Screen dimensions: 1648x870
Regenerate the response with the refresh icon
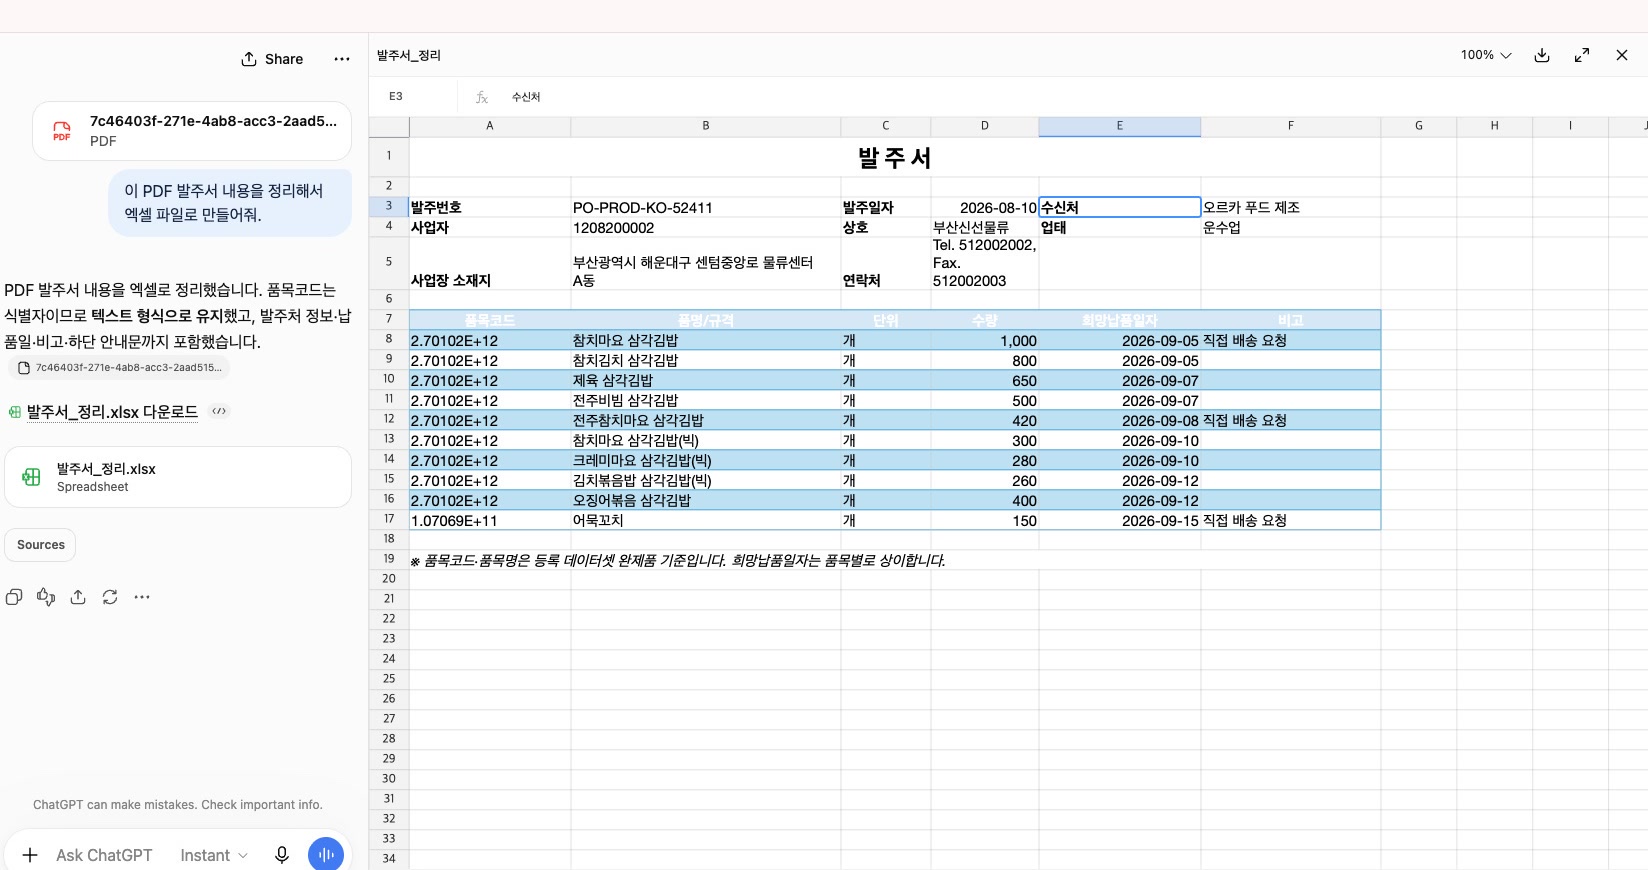click(x=110, y=597)
